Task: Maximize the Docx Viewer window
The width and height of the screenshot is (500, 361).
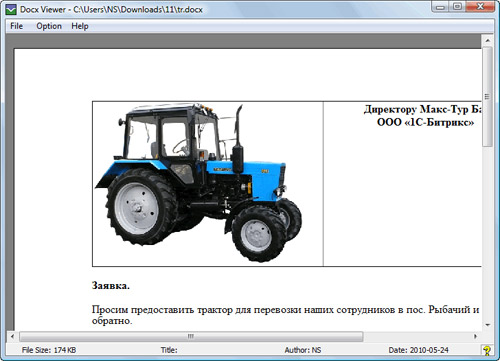Action: click(x=458, y=6)
